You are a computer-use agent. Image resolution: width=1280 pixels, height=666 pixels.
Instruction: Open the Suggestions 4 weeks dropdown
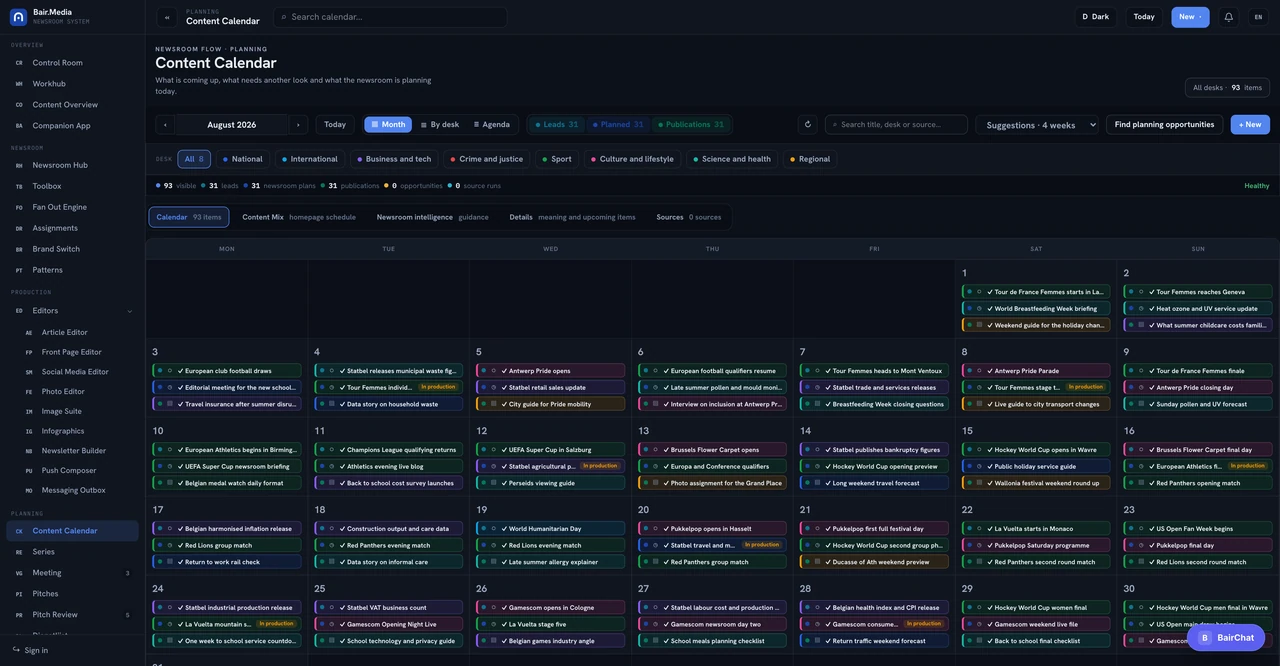(1037, 125)
